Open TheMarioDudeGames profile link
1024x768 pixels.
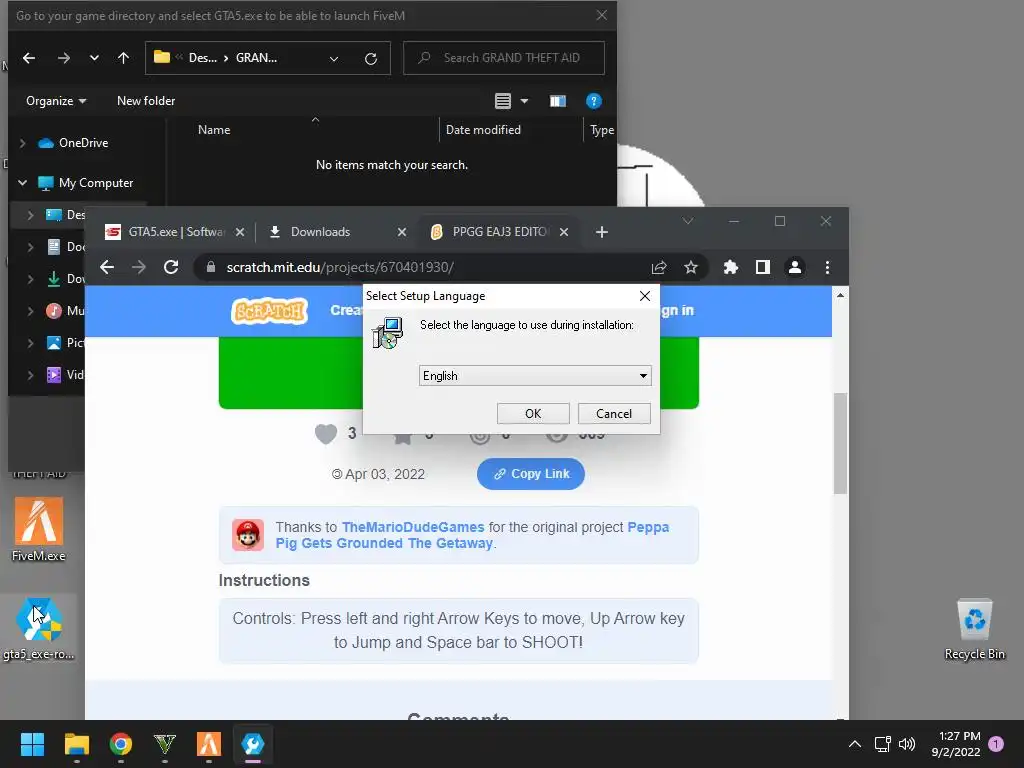pos(413,527)
